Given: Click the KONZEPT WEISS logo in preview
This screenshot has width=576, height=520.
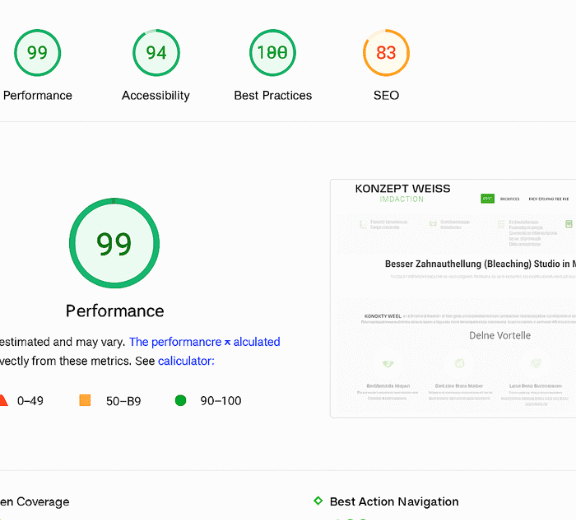Looking at the screenshot, I should pyautogui.click(x=402, y=193).
